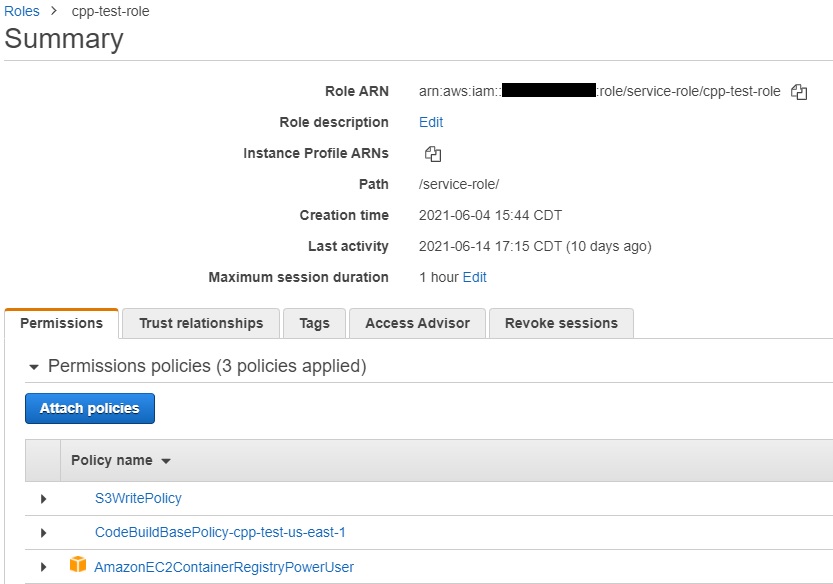Select the Creation time value 2021-06-04 15:44 CDT
The width and height of the screenshot is (833, 584).
click(490, 215)
